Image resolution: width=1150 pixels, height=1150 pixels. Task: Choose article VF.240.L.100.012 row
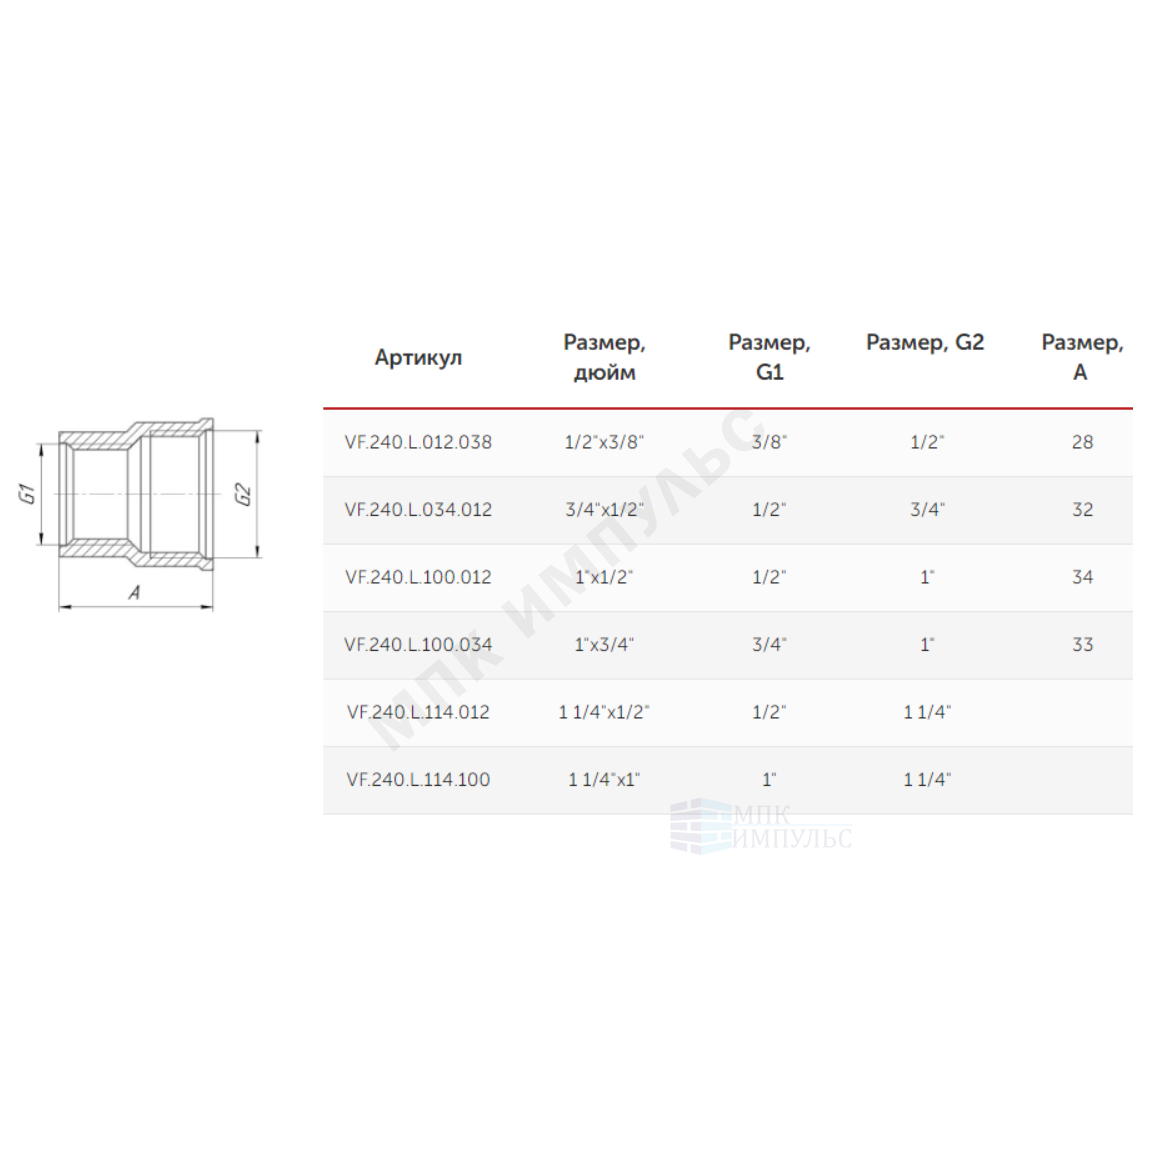coord(728,577)
